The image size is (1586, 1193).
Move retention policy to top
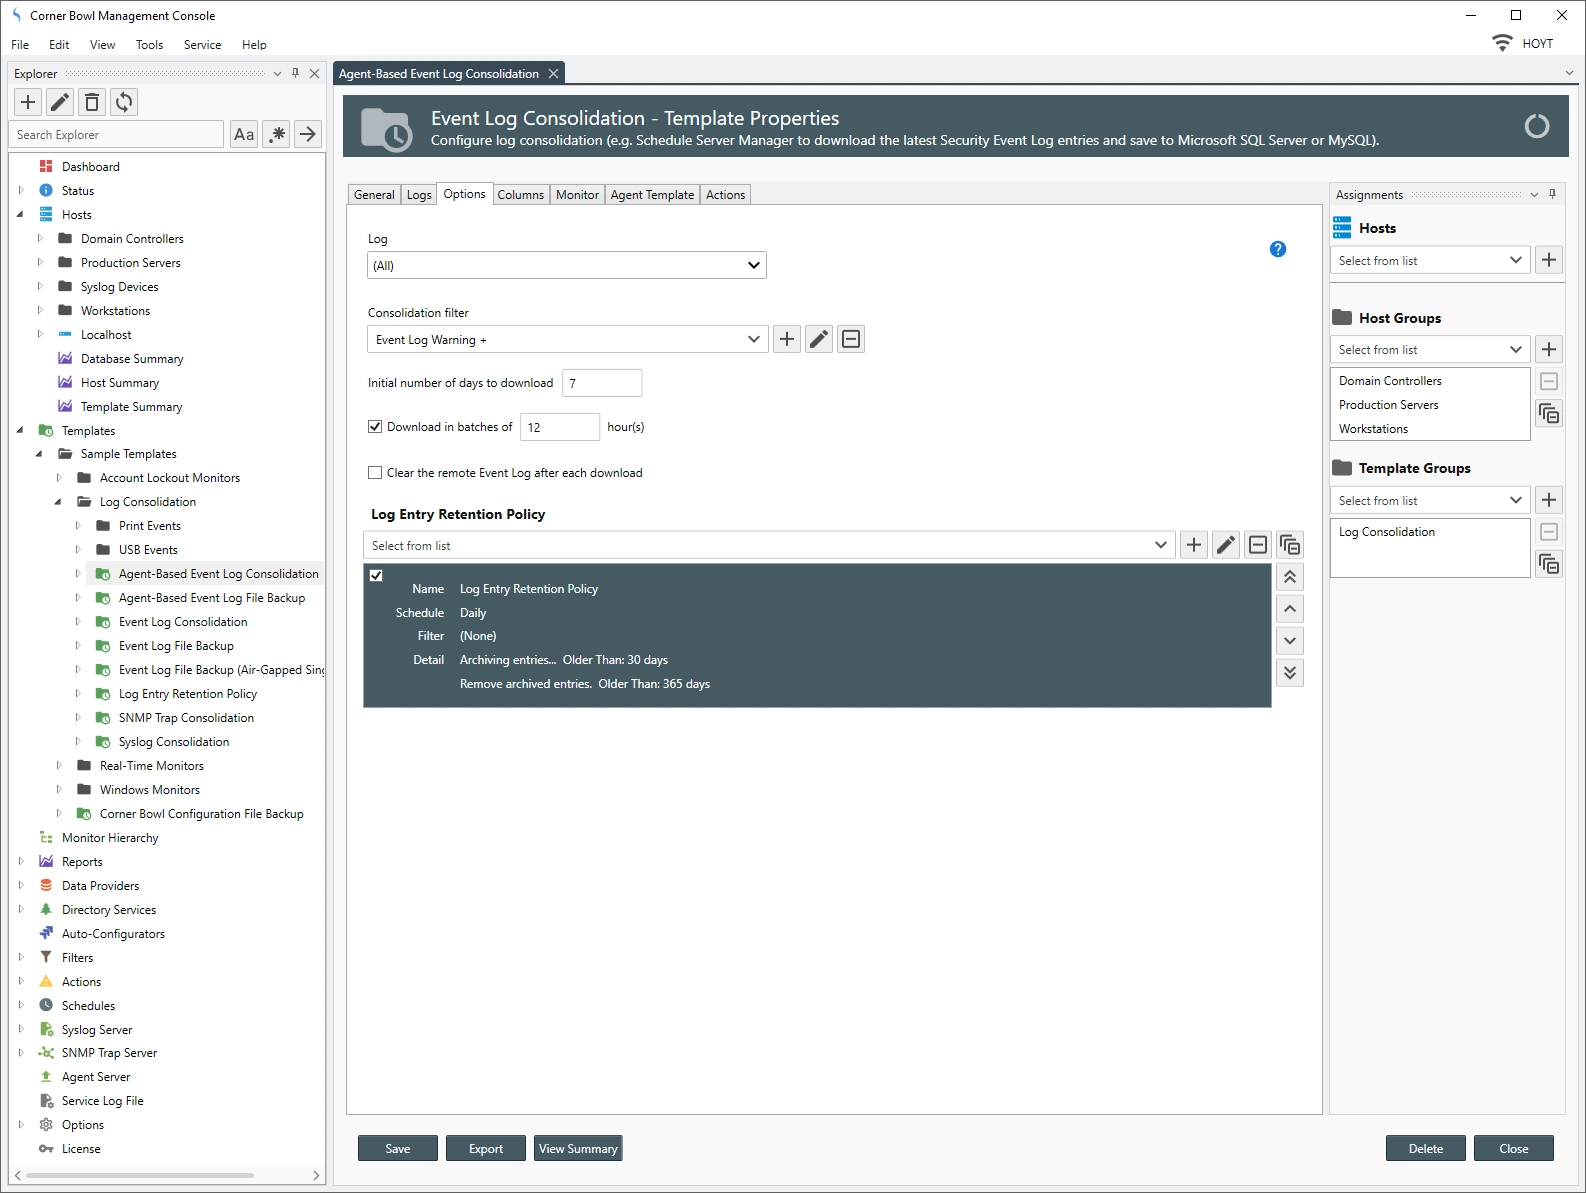[x=1290, y=577]
